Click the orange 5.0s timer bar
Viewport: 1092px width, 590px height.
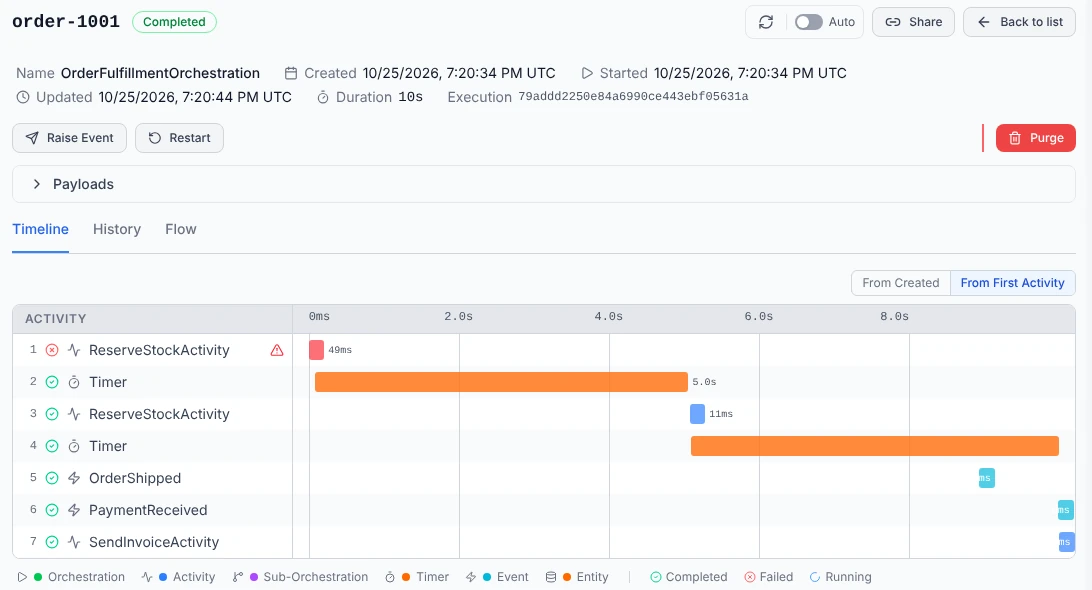(501, 382)
